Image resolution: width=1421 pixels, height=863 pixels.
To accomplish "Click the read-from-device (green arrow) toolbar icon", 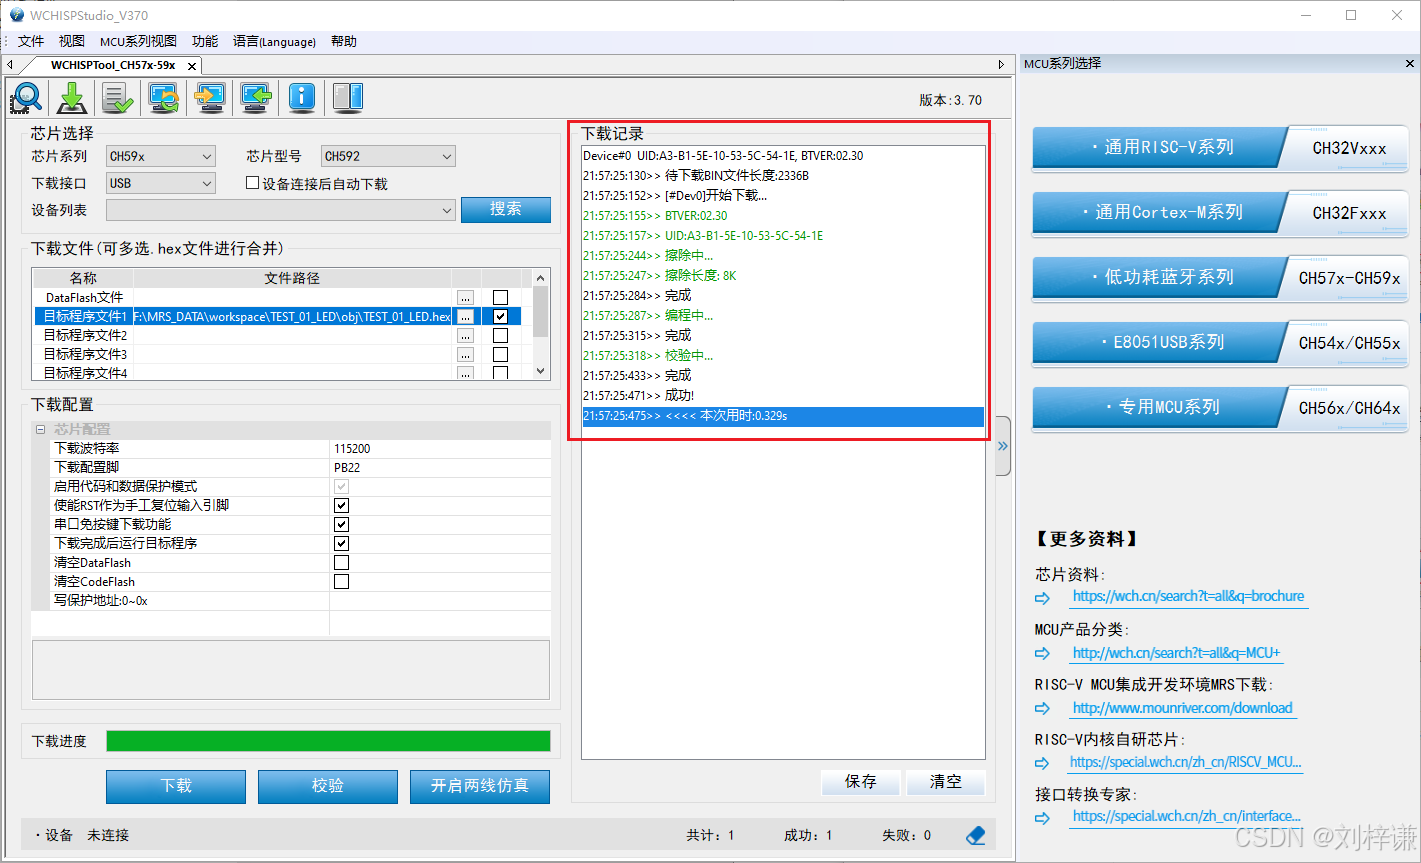I will [255, 97].
